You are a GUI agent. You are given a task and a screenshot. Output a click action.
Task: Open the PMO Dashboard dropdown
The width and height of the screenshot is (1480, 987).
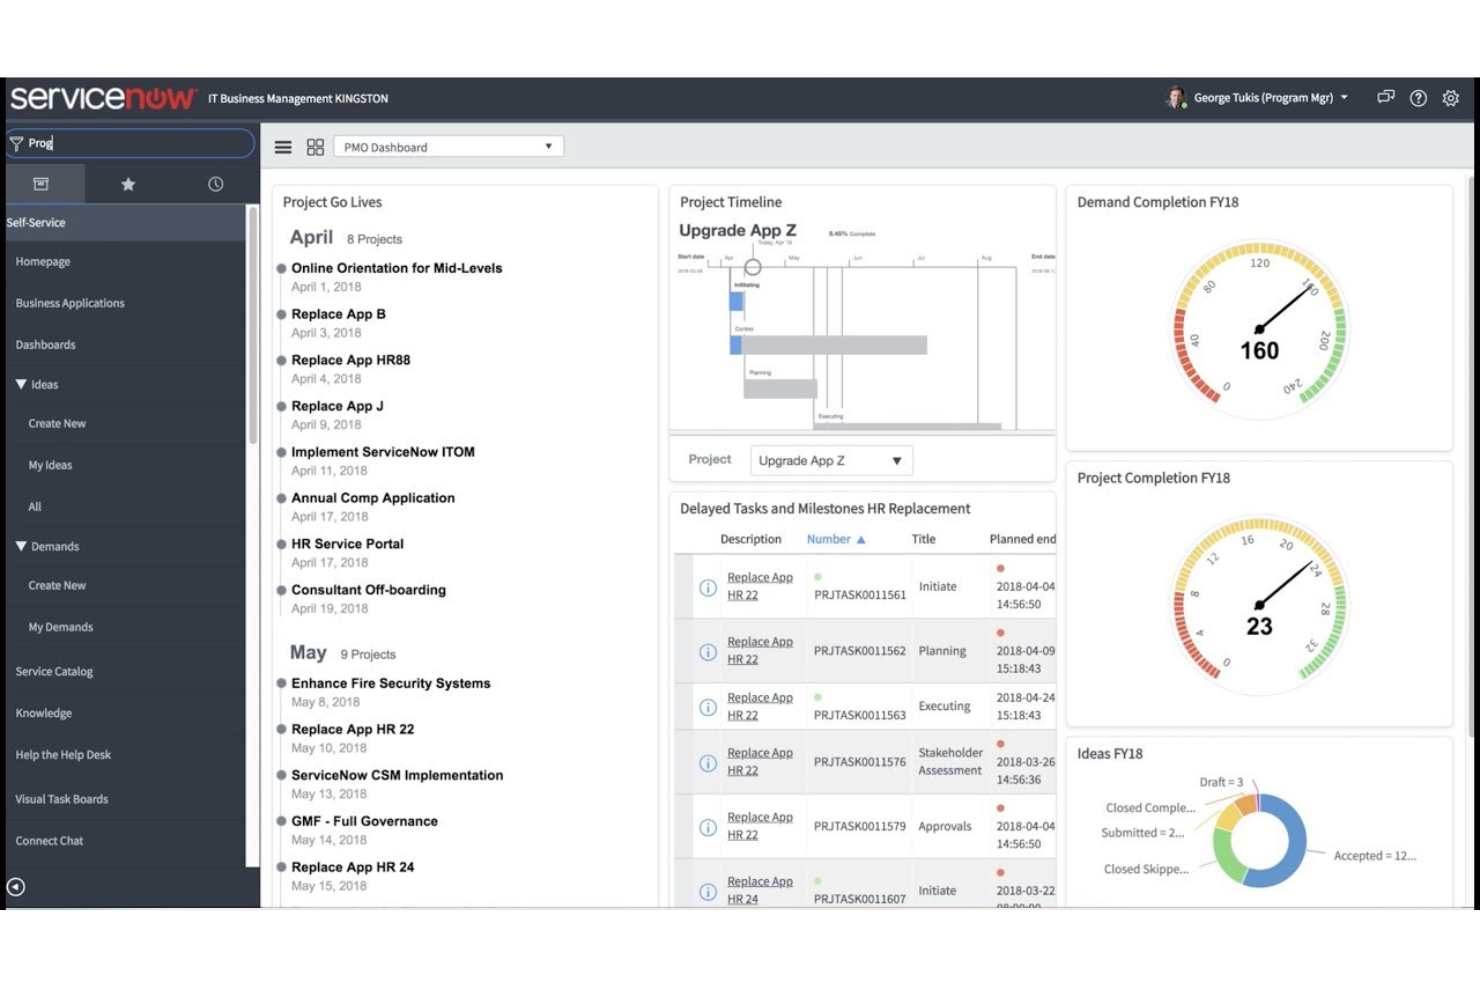pos(448,147)
